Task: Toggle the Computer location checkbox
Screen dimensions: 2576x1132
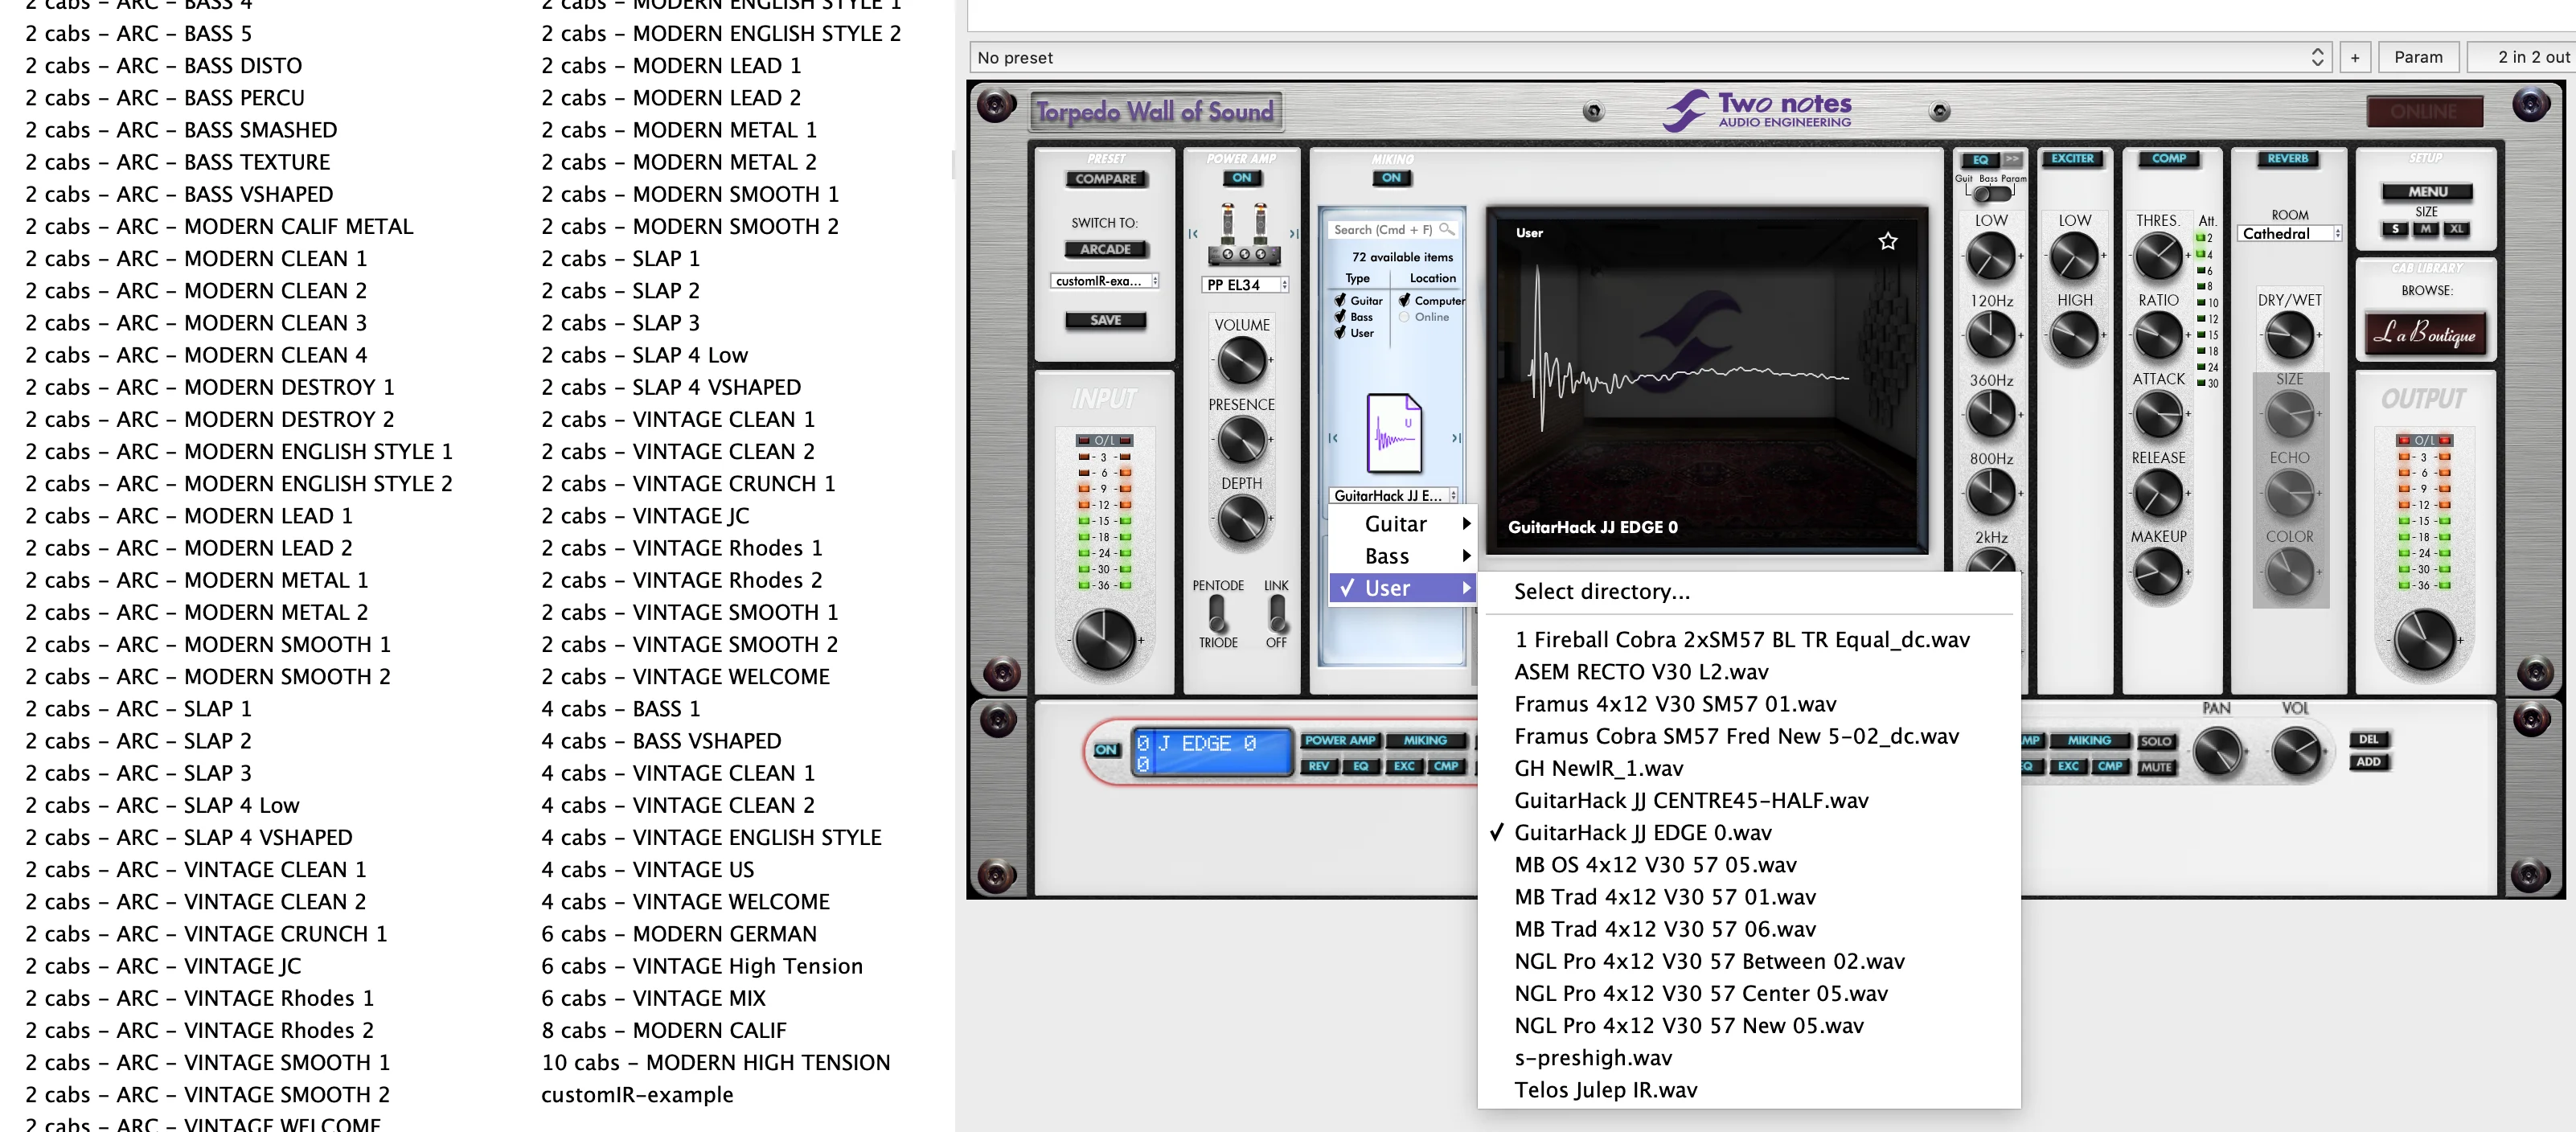Action: 1404,300
